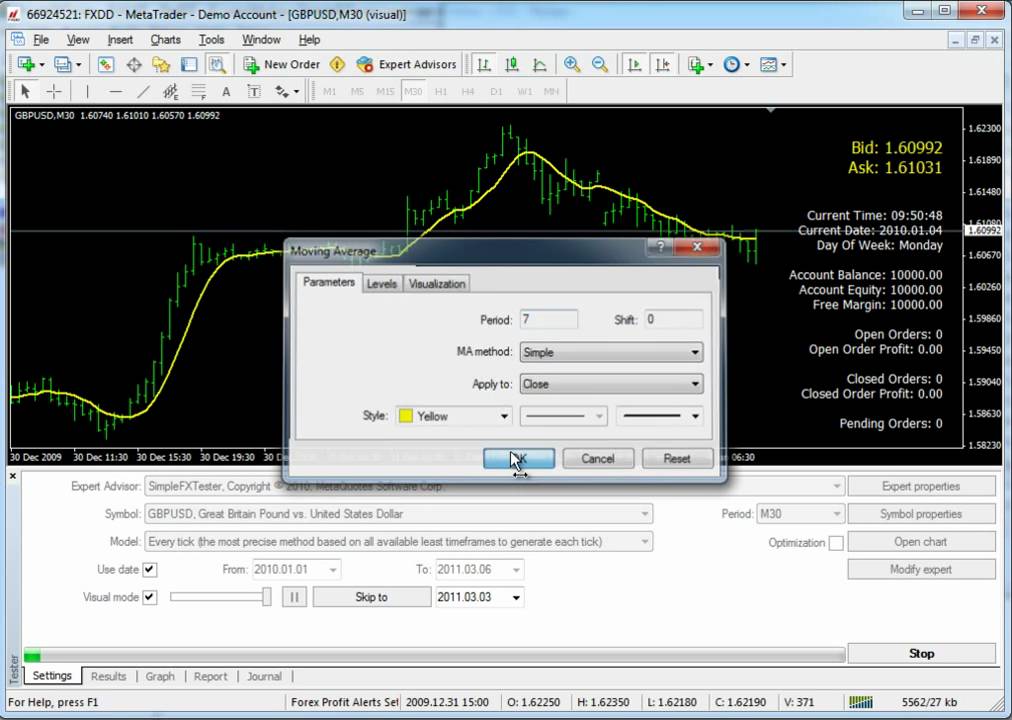Open the Graph tab in Tester

(x=160, y=677)
